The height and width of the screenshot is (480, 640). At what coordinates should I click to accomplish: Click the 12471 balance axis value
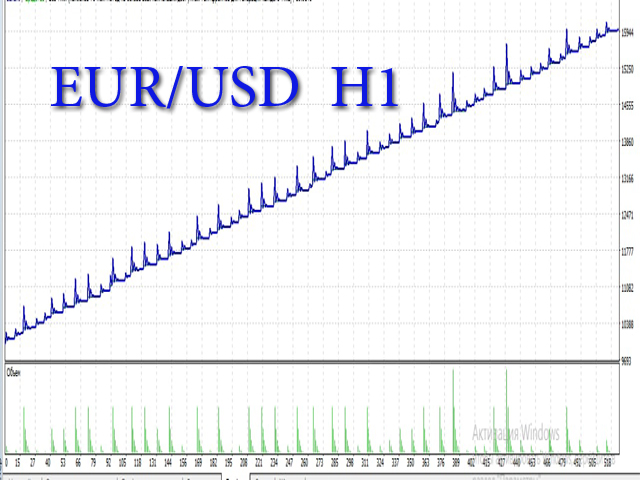628,215
